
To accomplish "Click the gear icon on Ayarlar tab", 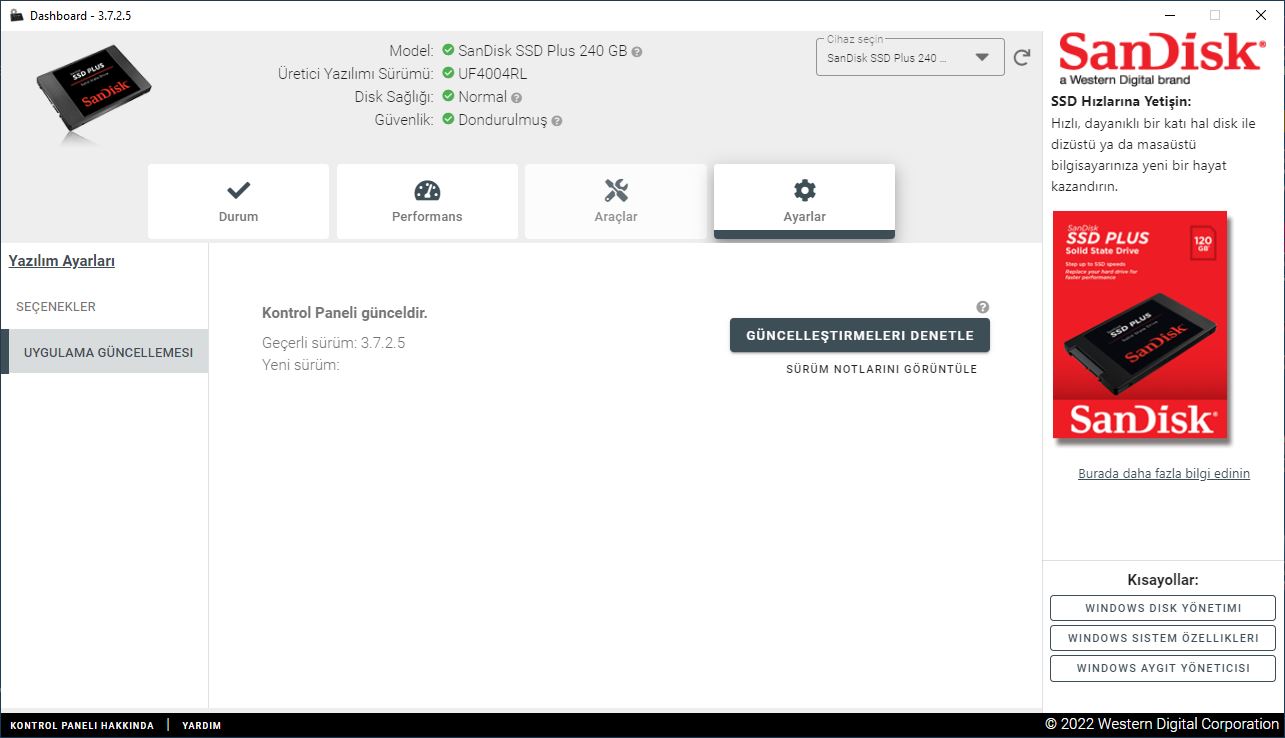I will [804, 190].
